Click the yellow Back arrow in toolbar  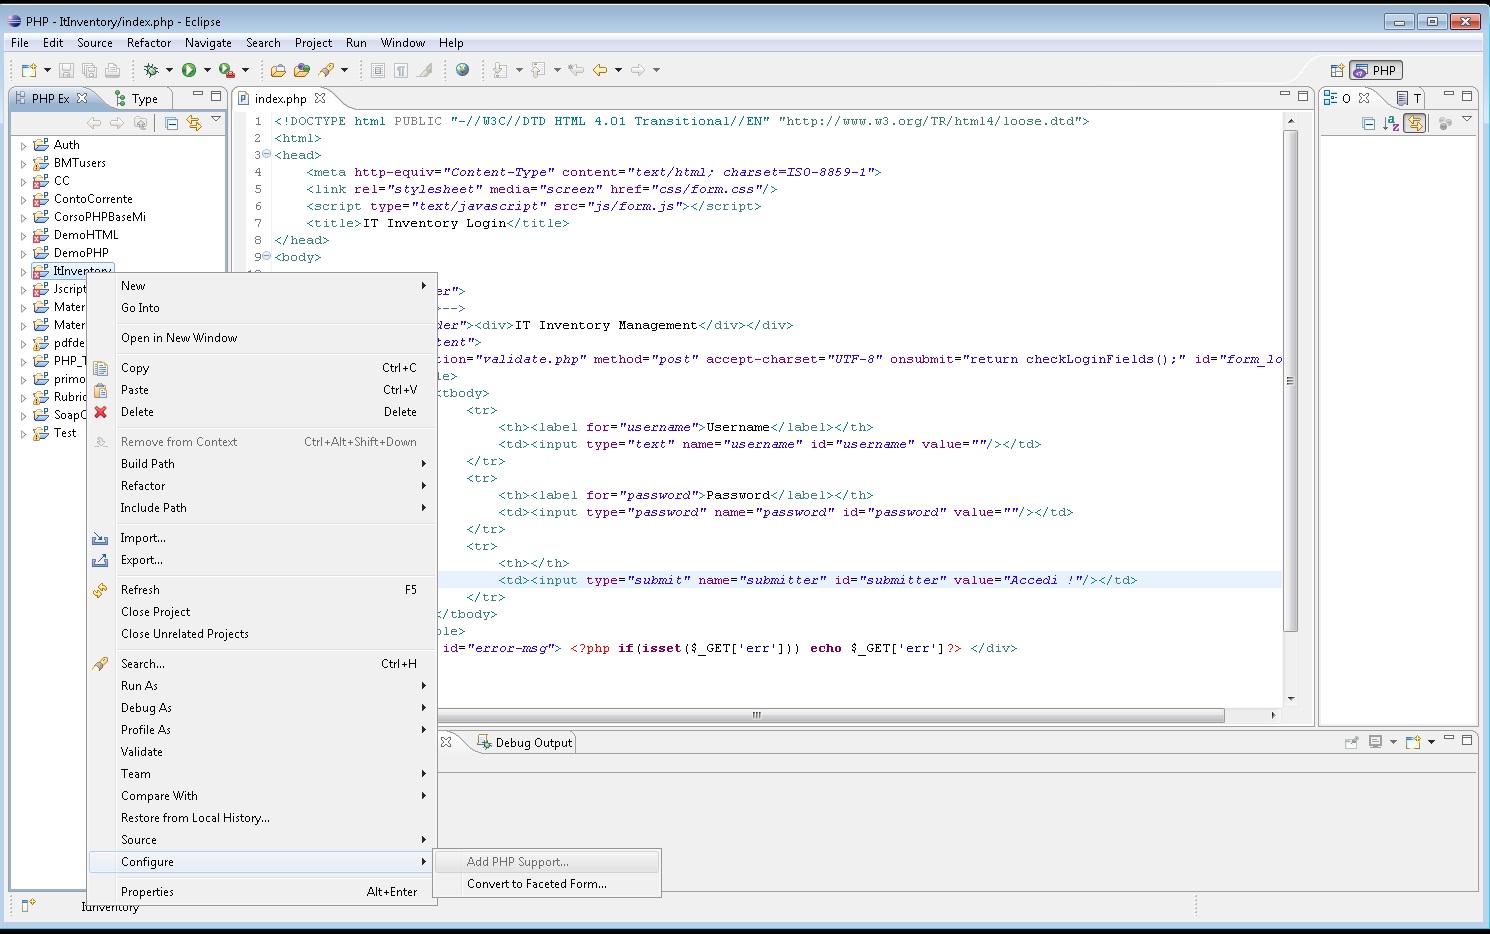[x=600, y=70]
